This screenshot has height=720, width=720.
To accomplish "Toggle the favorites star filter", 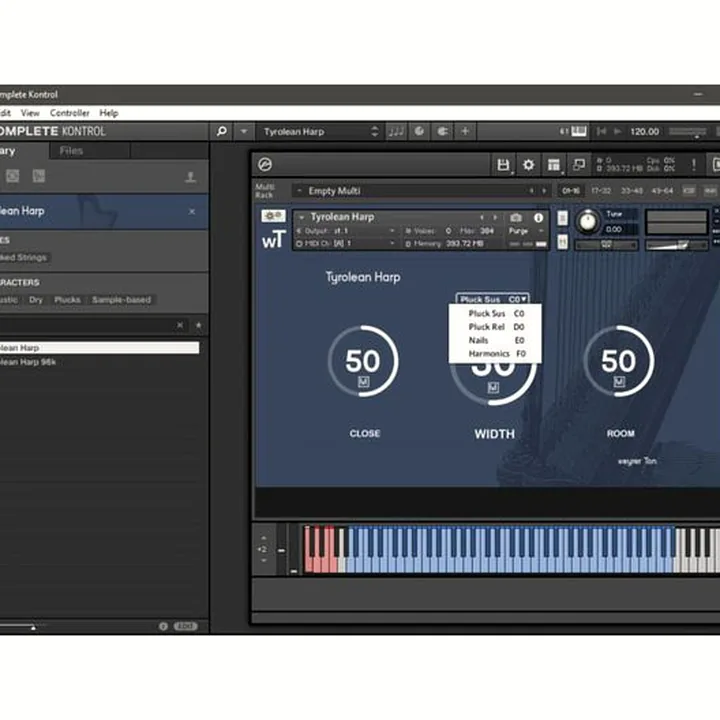I will 198,325.
